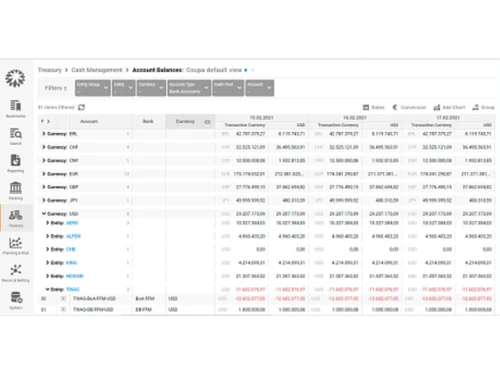The width and height of the screenshot is (500, 375).
Task: Click the Group tool
Action: (483, 107)
